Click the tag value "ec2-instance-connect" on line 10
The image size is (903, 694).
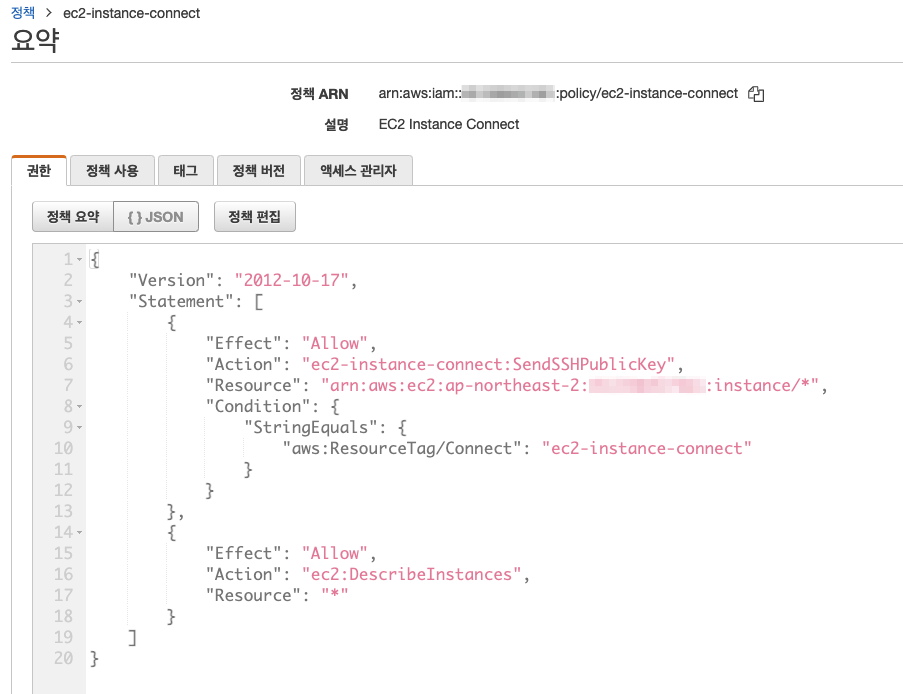(x=647, y=449)
